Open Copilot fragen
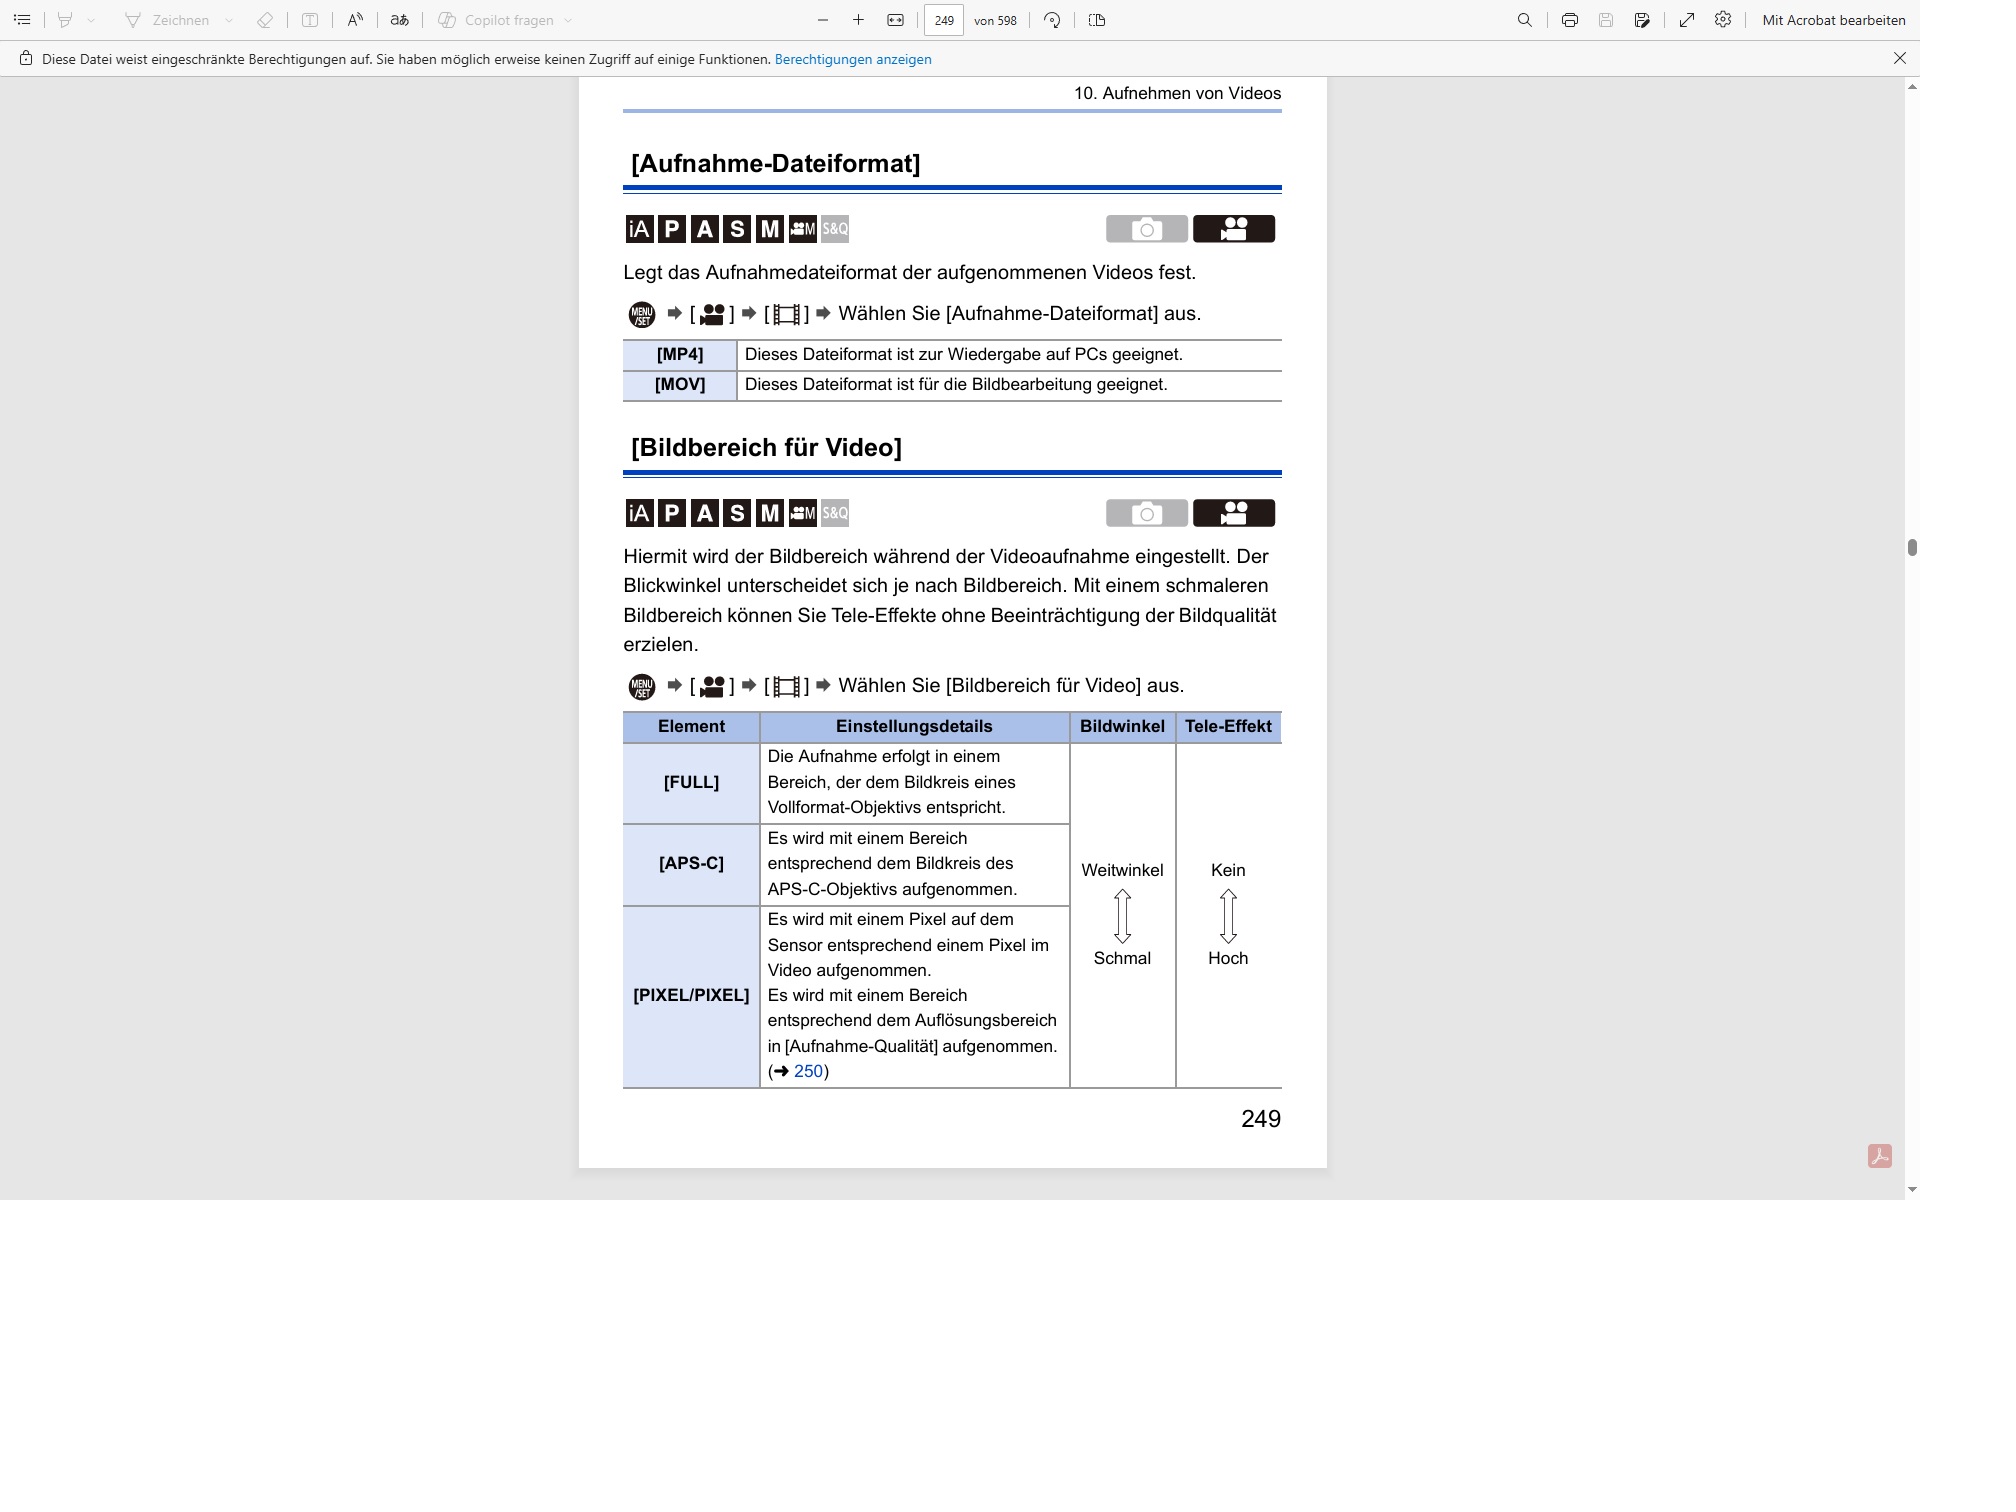Image resolution: width=2016 pixels, height=1512 pixels. click(x=496, y=20)
